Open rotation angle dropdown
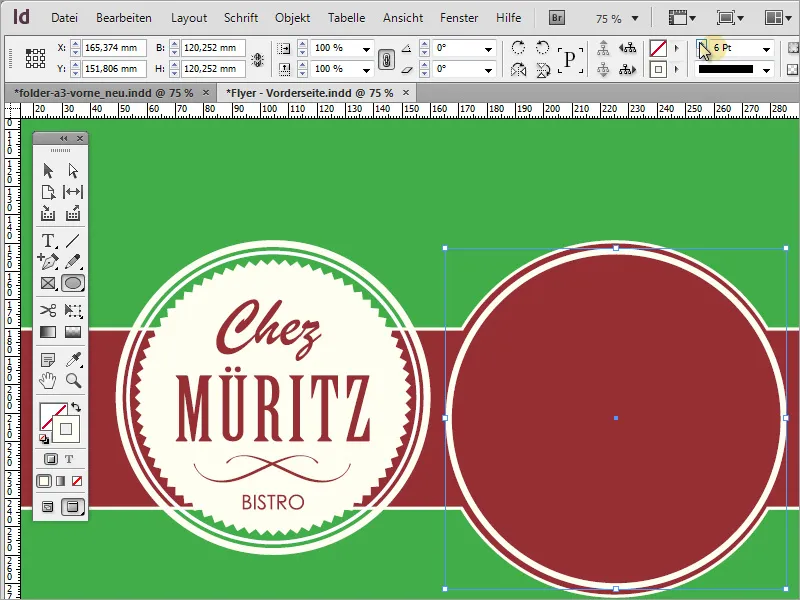 (x=488, y=49)
